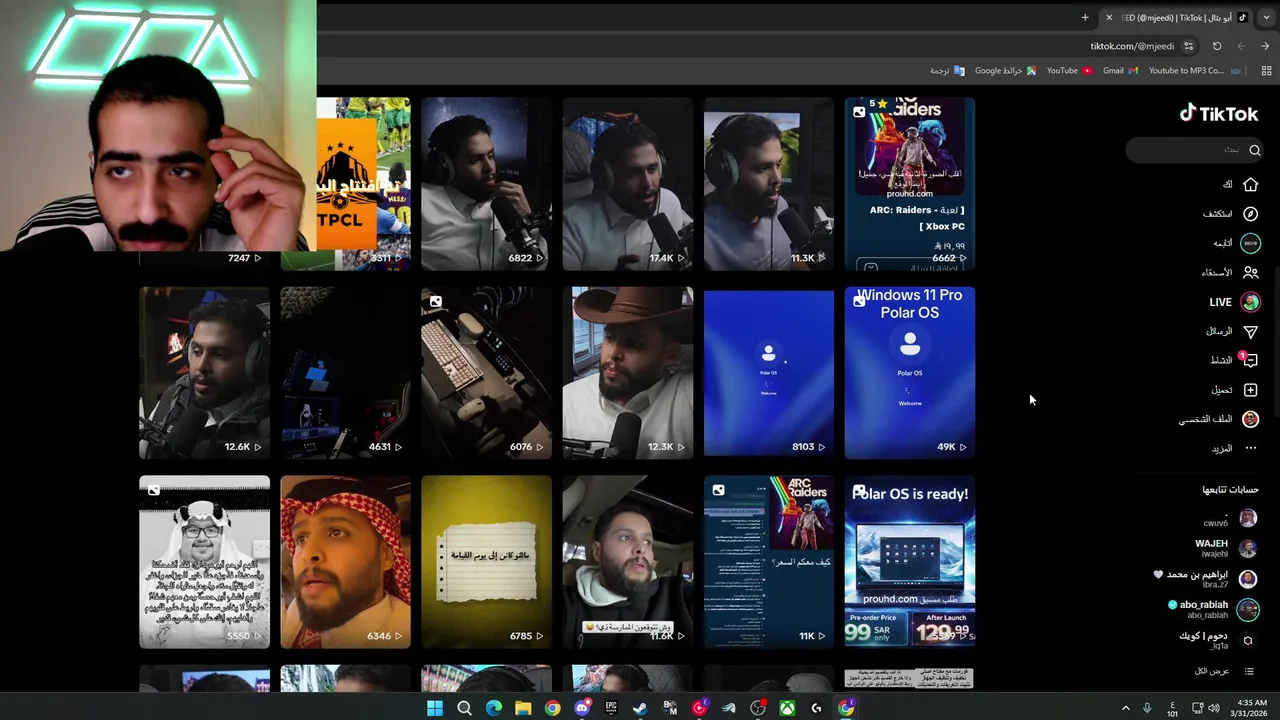Open followed account abo_rabiah
1280x720 pixels.
(x=1213, y=609)
